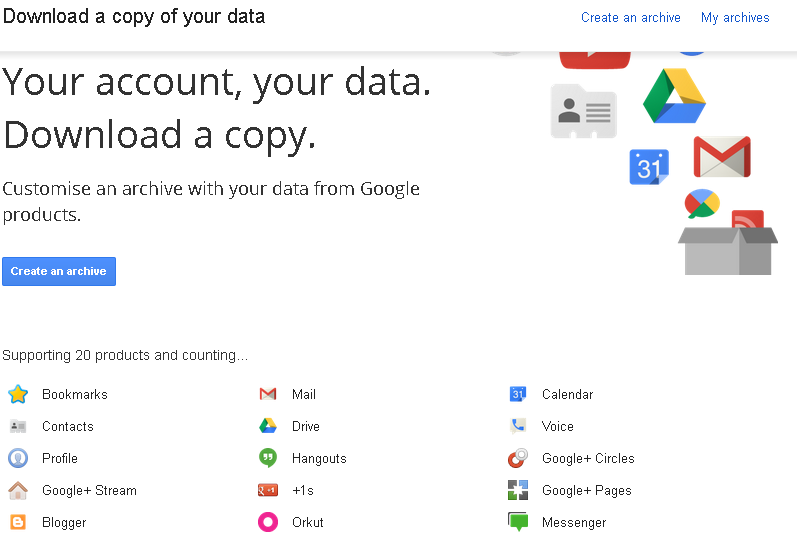Click the Gmail Mail envelope icon in list
Viewport: 811px width, 541px height.
click(268, 394)
